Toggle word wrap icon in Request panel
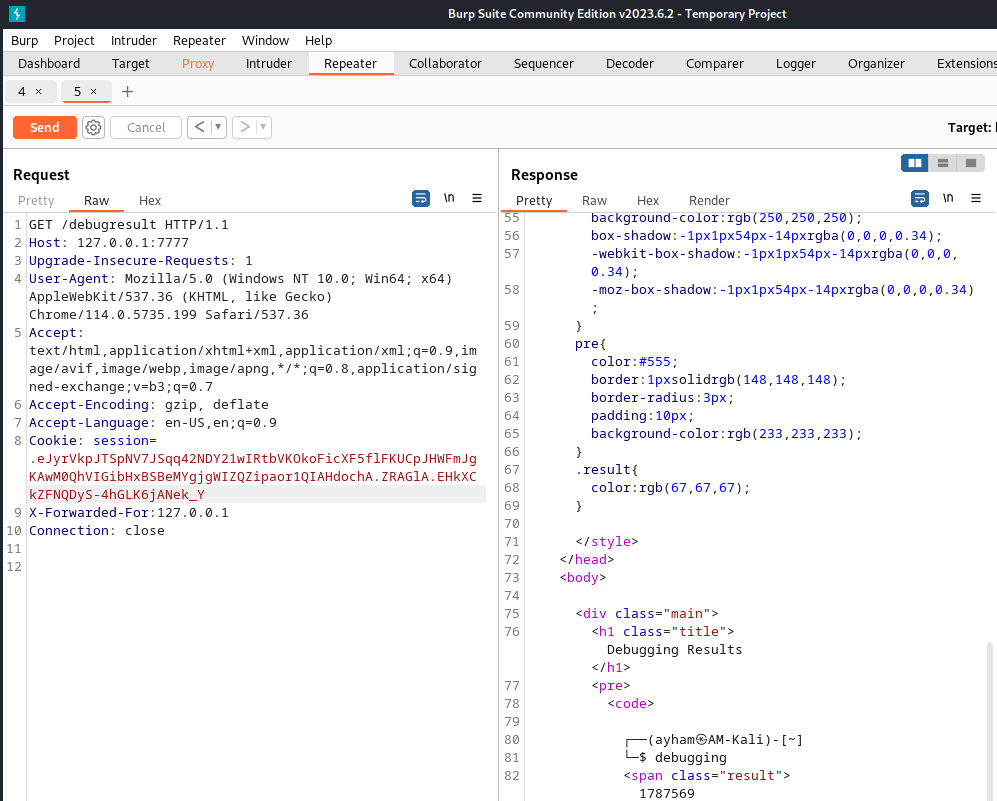 [421, 198]
